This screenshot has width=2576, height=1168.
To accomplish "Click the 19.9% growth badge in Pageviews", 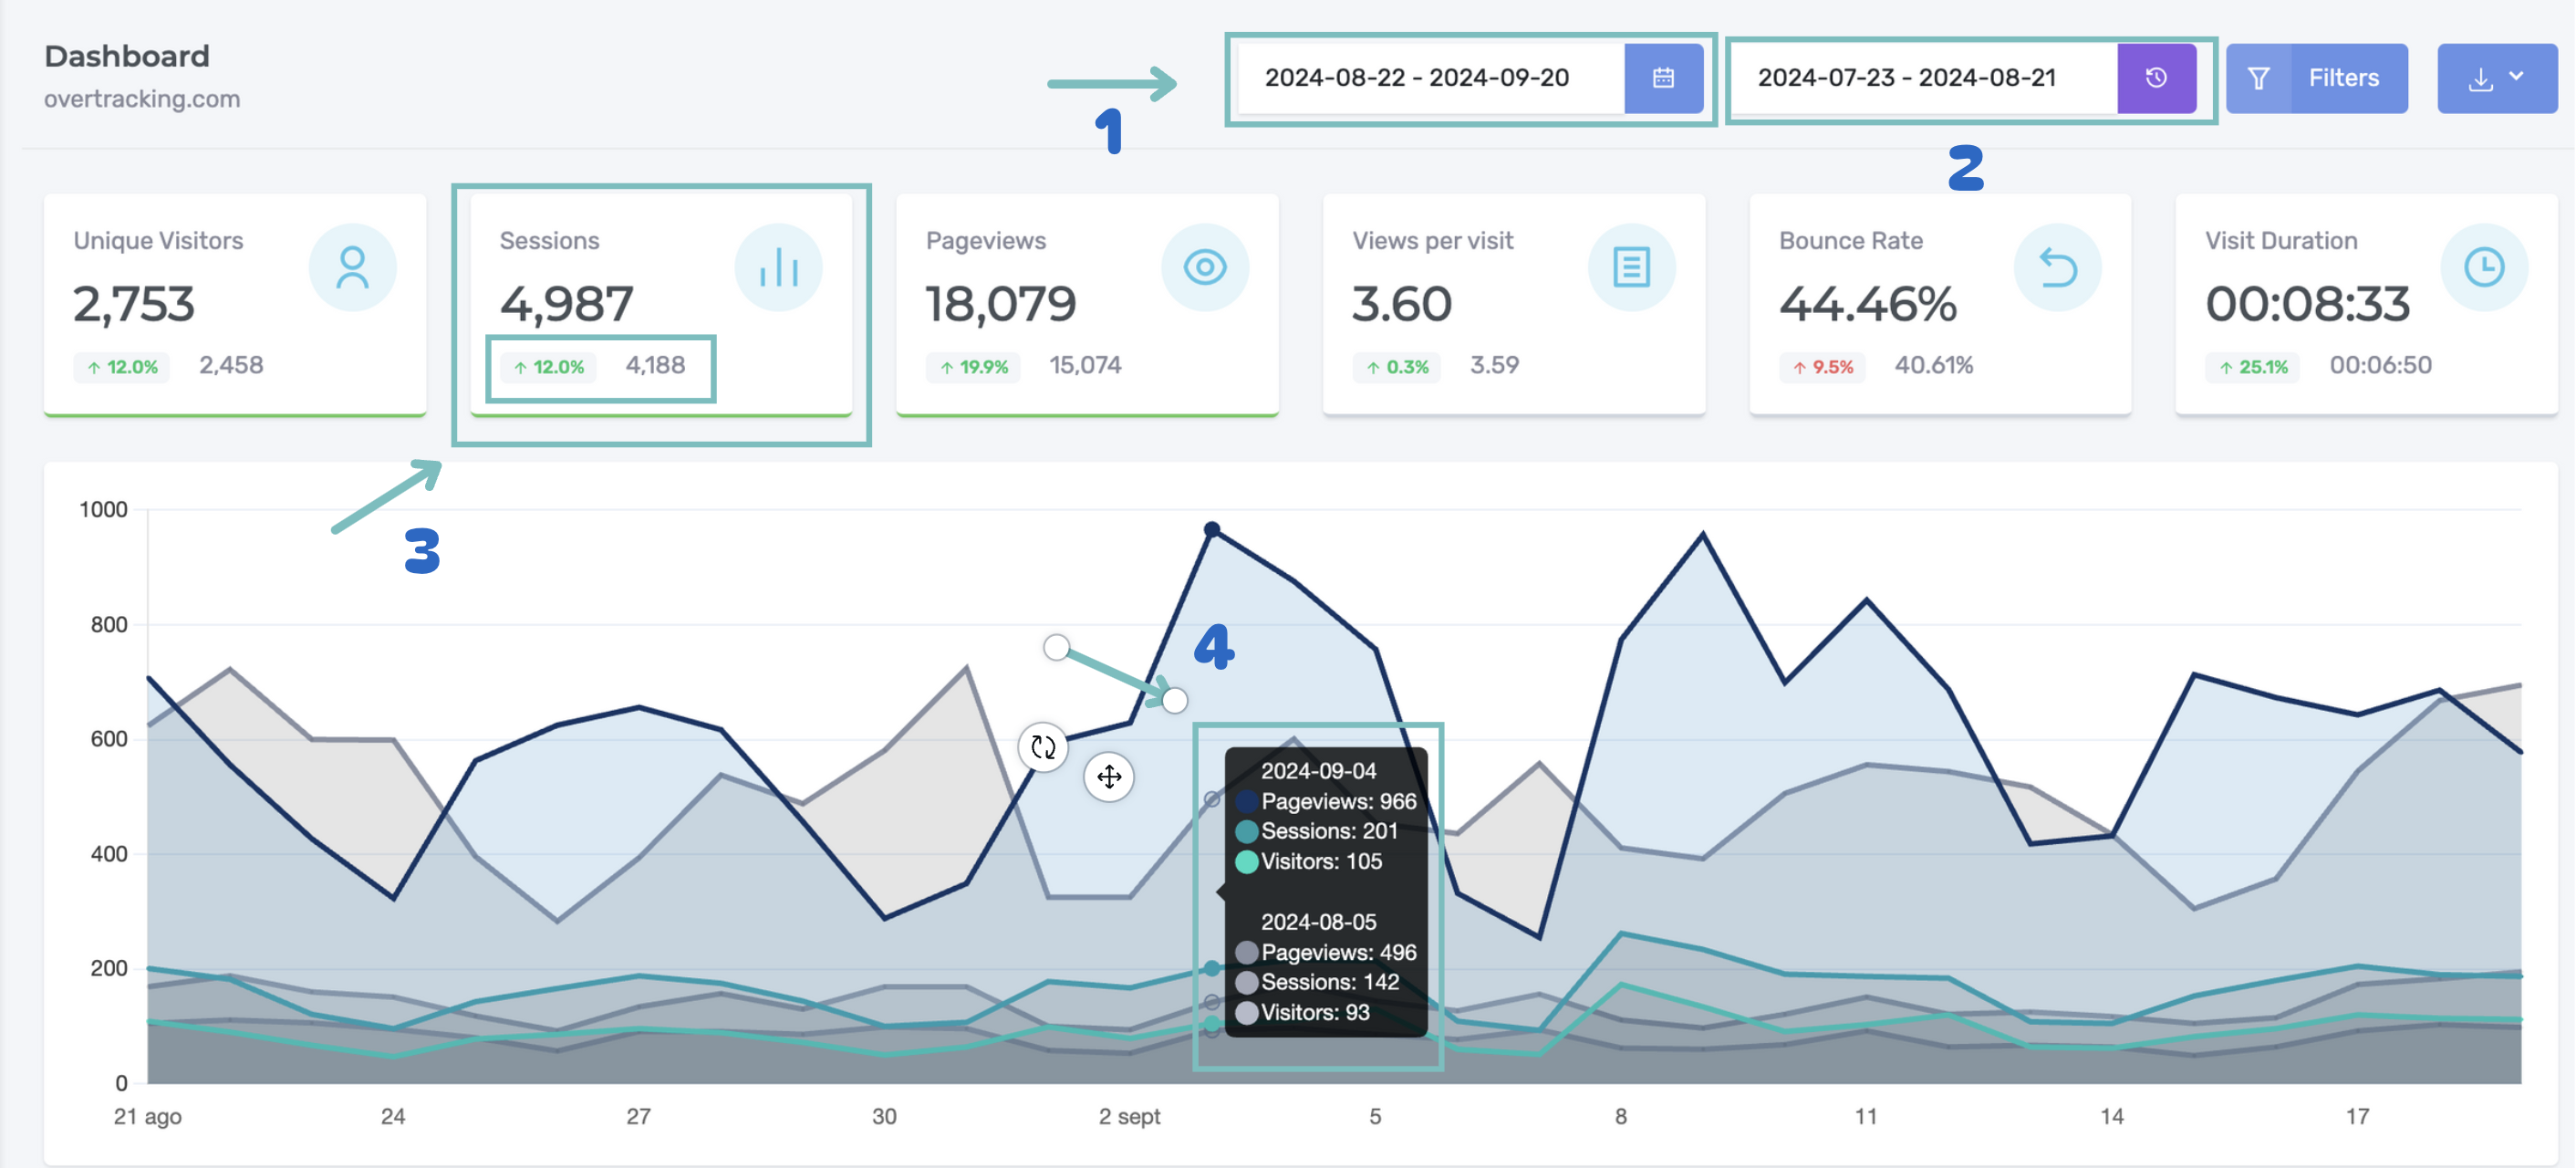I will [974, 367].
